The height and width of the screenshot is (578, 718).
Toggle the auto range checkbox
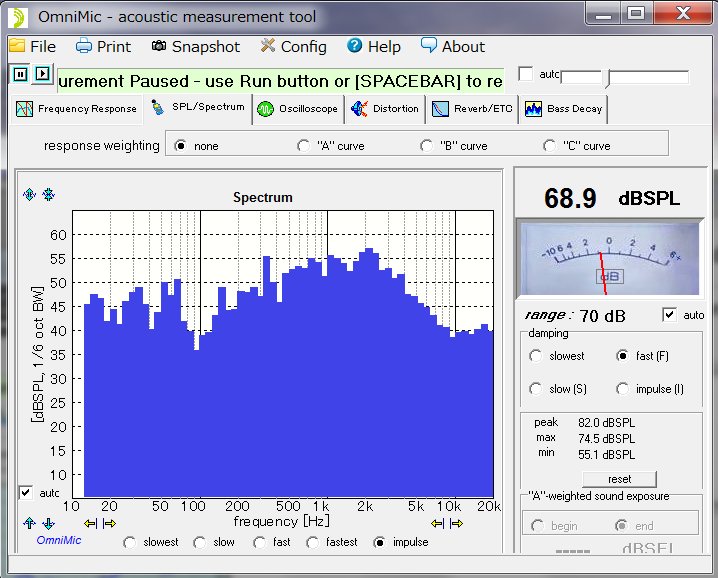pos(669,315)
